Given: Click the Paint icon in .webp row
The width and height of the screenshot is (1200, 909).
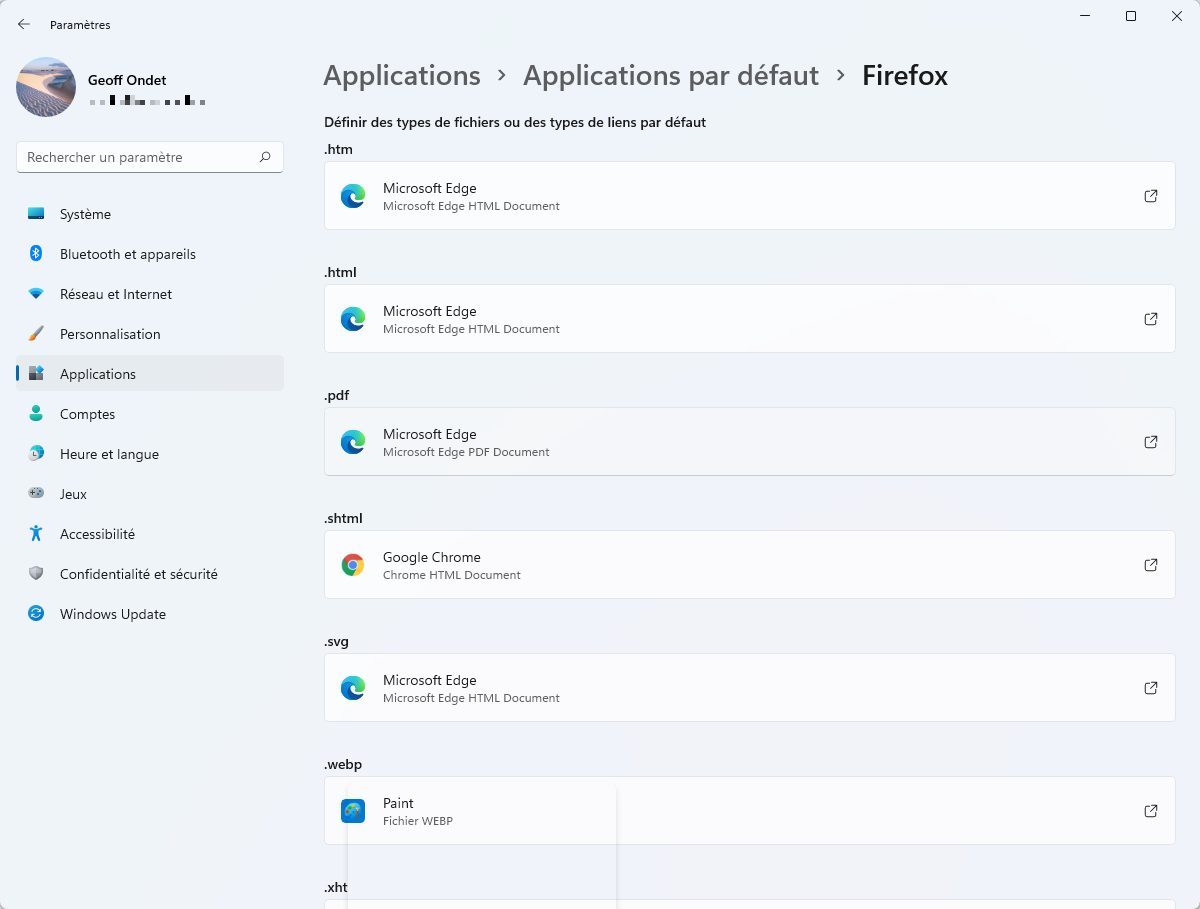Looking at the screenshot, I should (353, 811).
